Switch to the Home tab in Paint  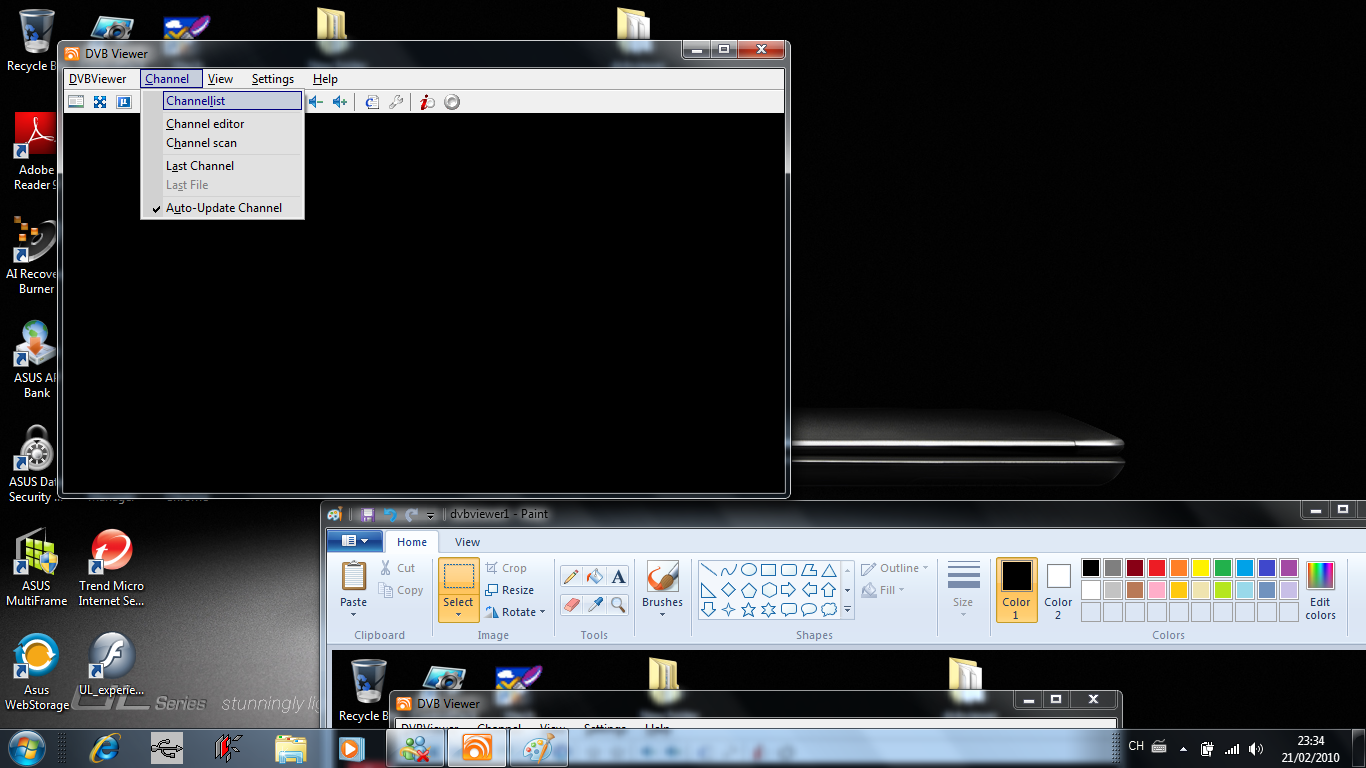(x=412, y=542)
